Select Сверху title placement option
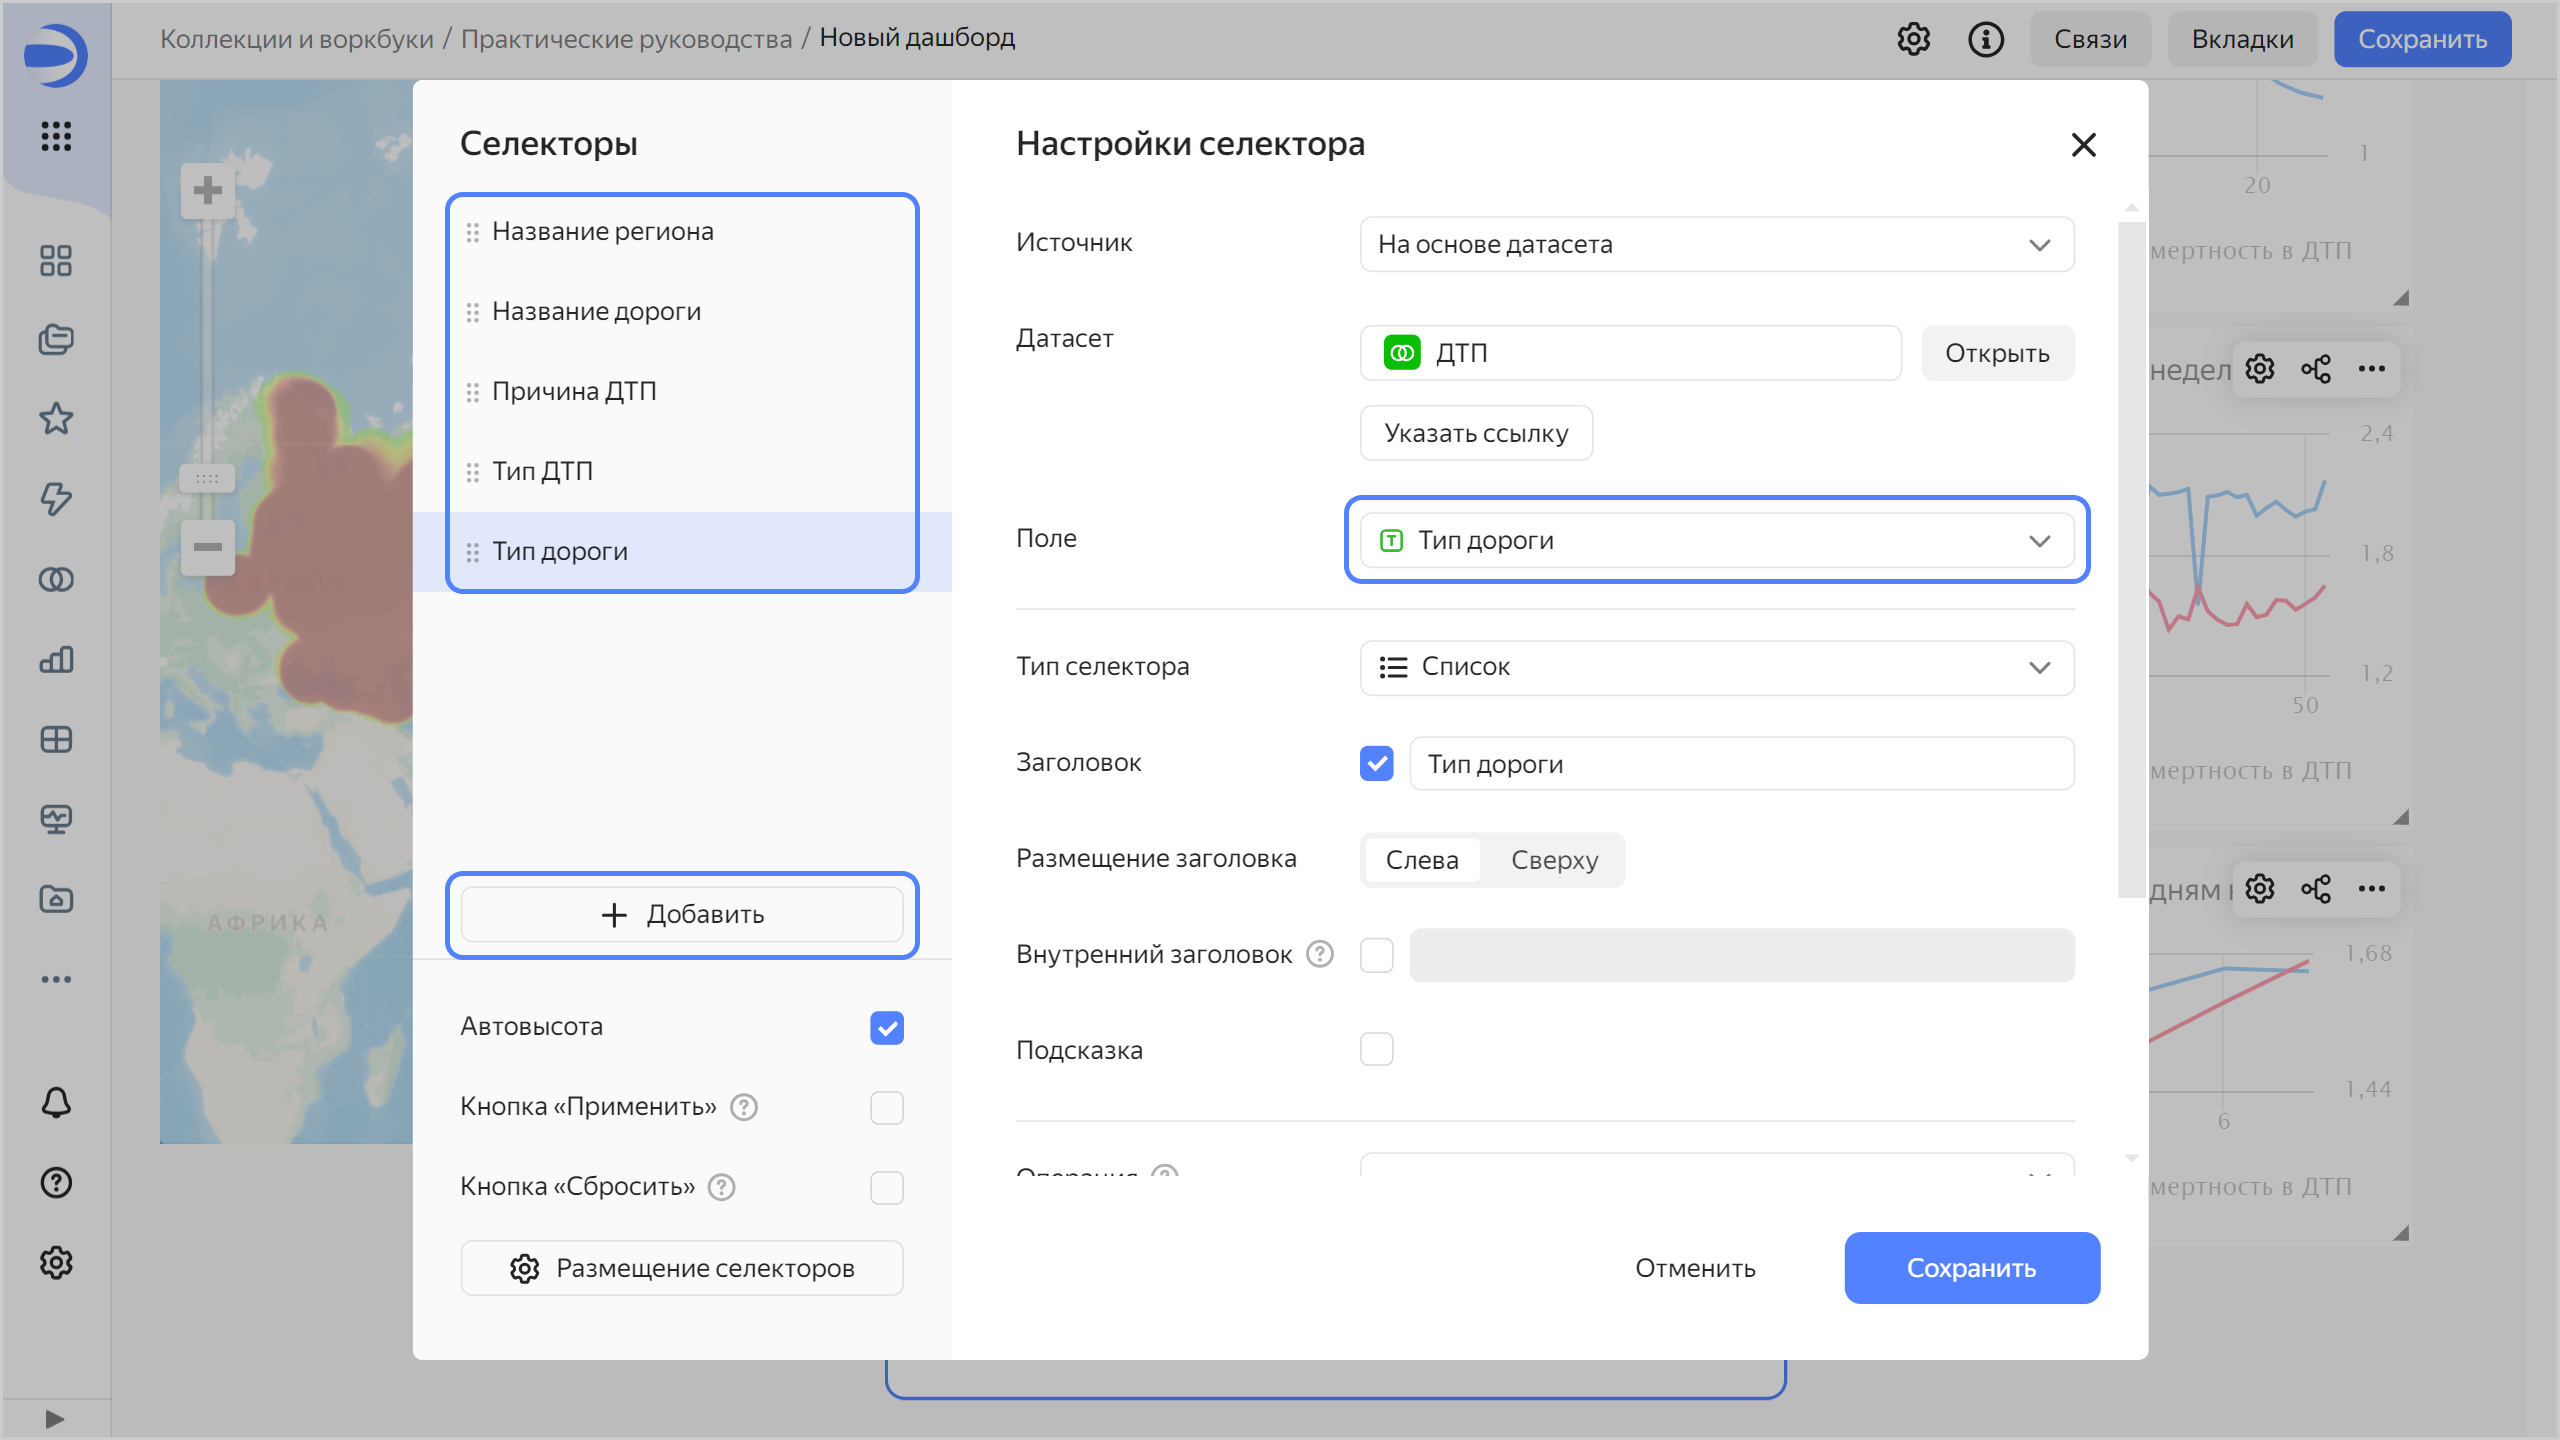 (1554, 860)
